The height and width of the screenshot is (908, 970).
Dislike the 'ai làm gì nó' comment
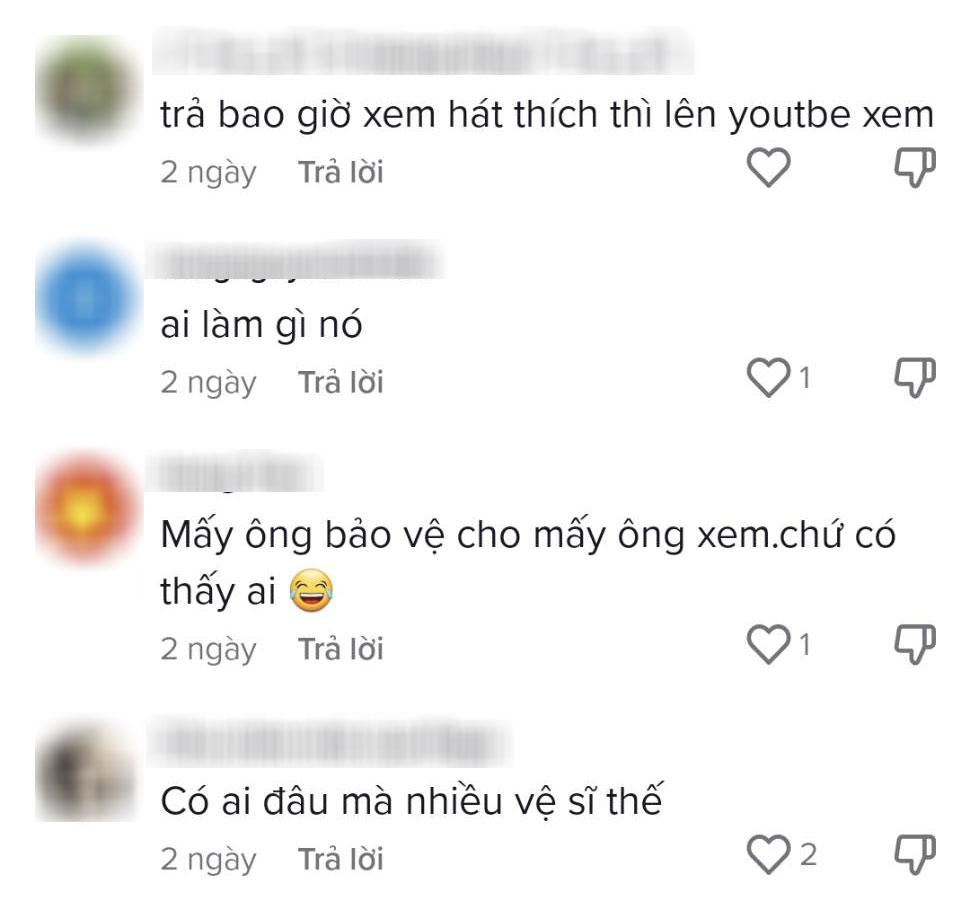click(x=915, y=377)
